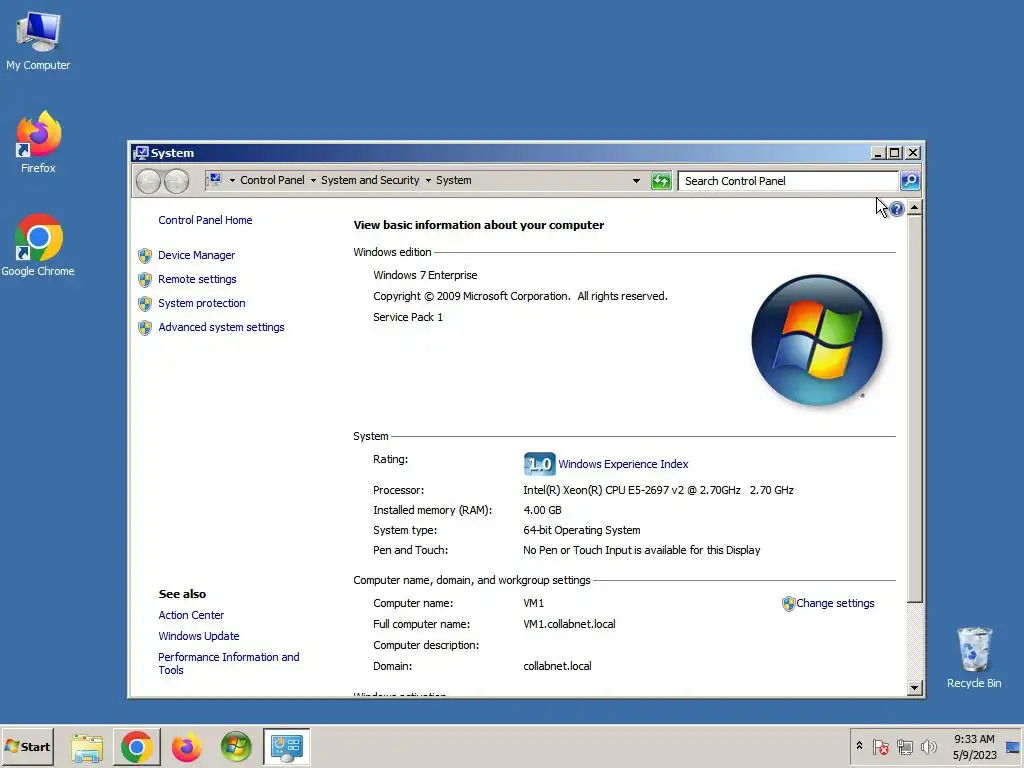Click the "4.00 GB" installed memory value
Image resolution: width=1024 pixels, height=768 pixels.
tap(542, 510)
